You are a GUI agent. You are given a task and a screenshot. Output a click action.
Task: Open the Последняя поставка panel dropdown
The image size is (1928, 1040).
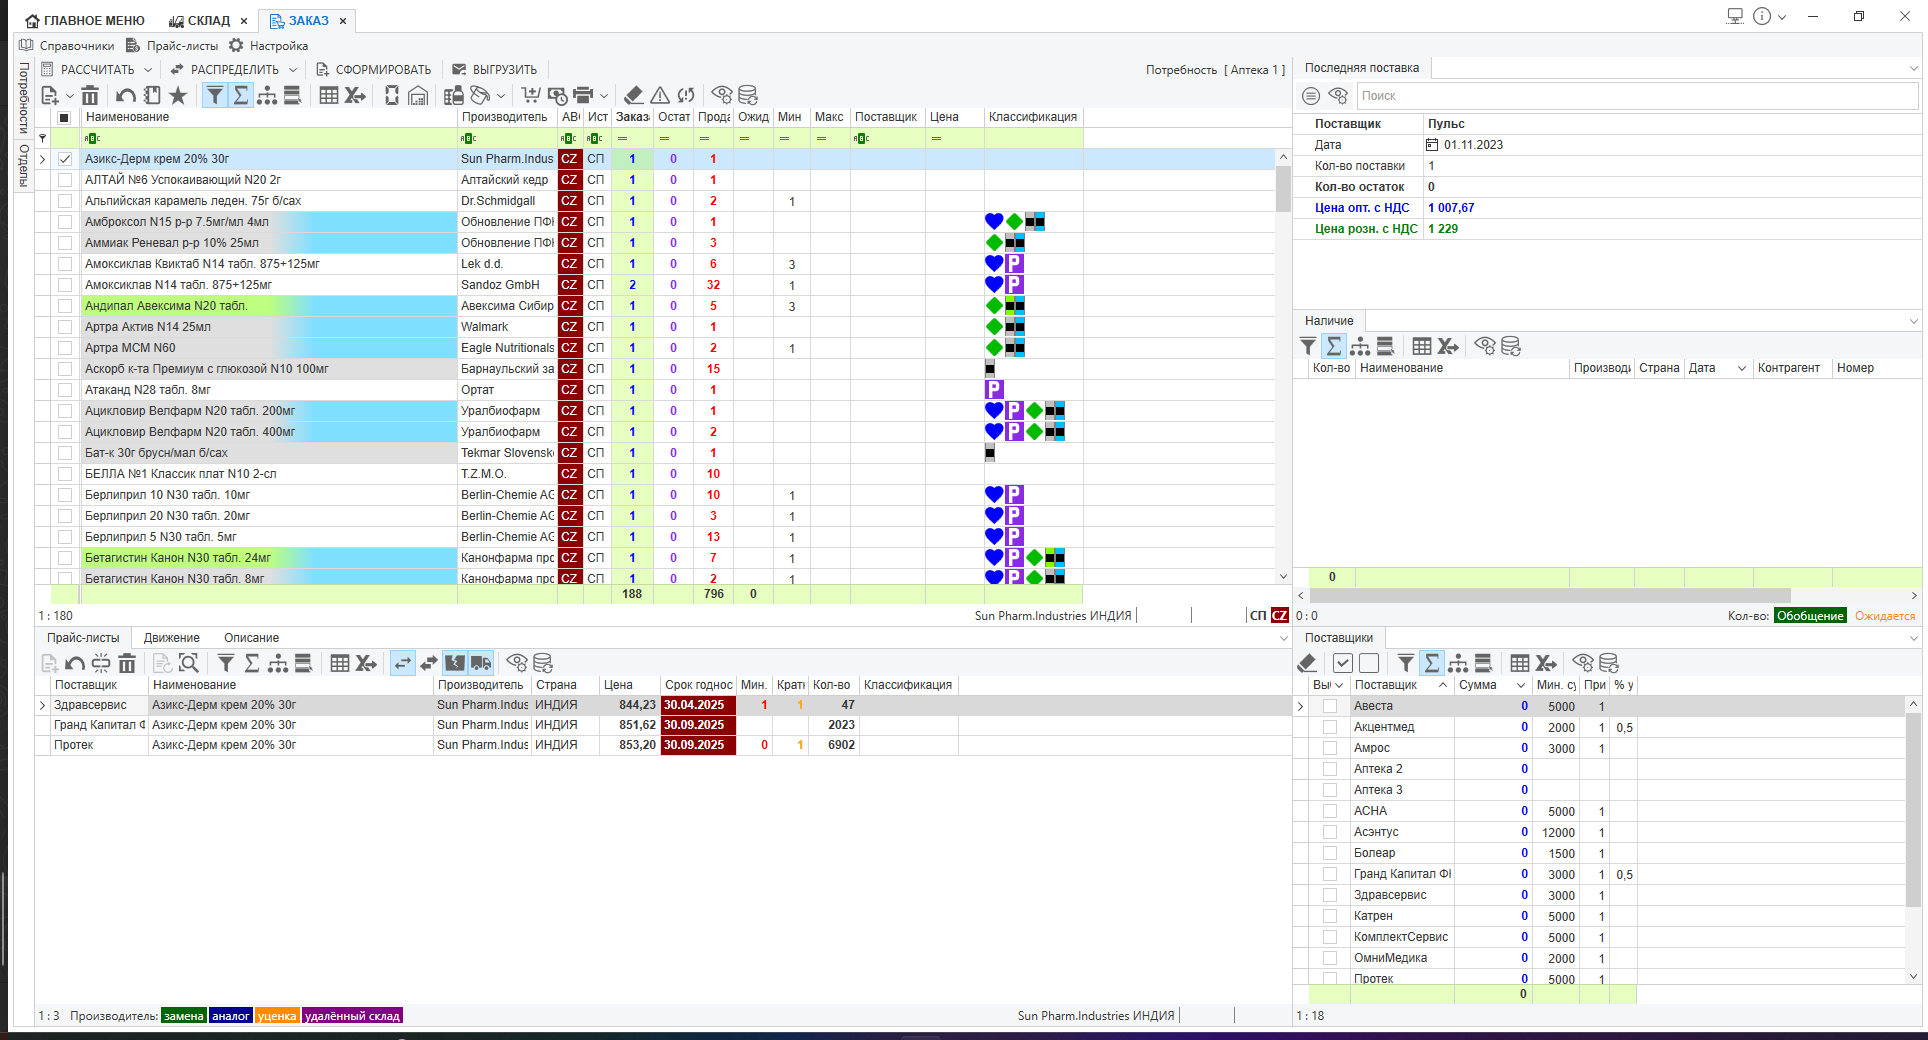[x=1913, y=68]
